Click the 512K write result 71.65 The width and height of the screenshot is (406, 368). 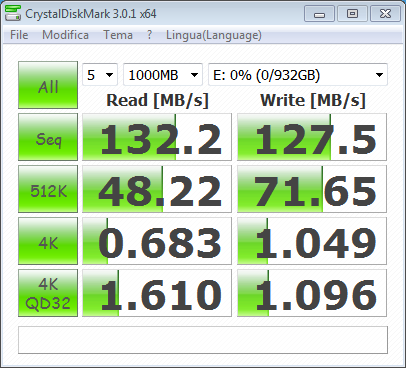[312, 189]
